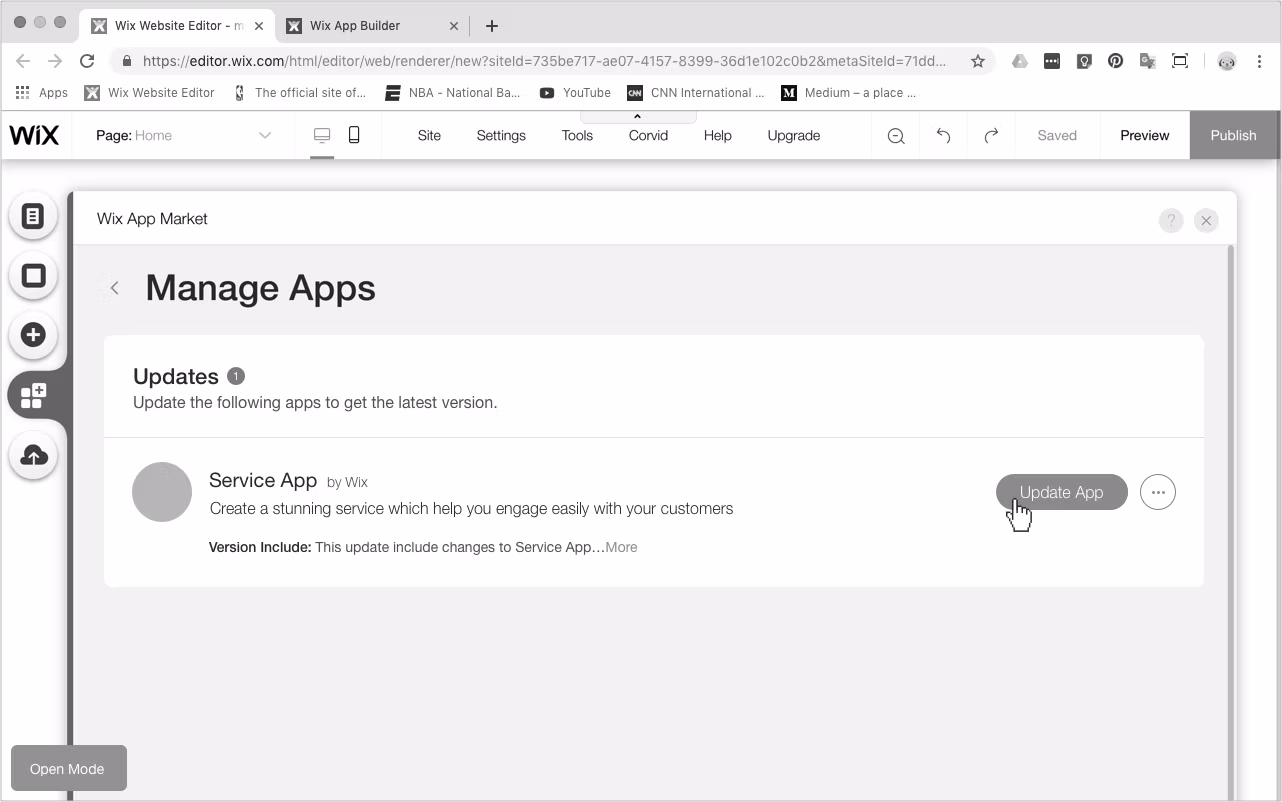The image size is (1282, 802).
Task: Open the Corvid menu
Action: [x=648, y=135]
